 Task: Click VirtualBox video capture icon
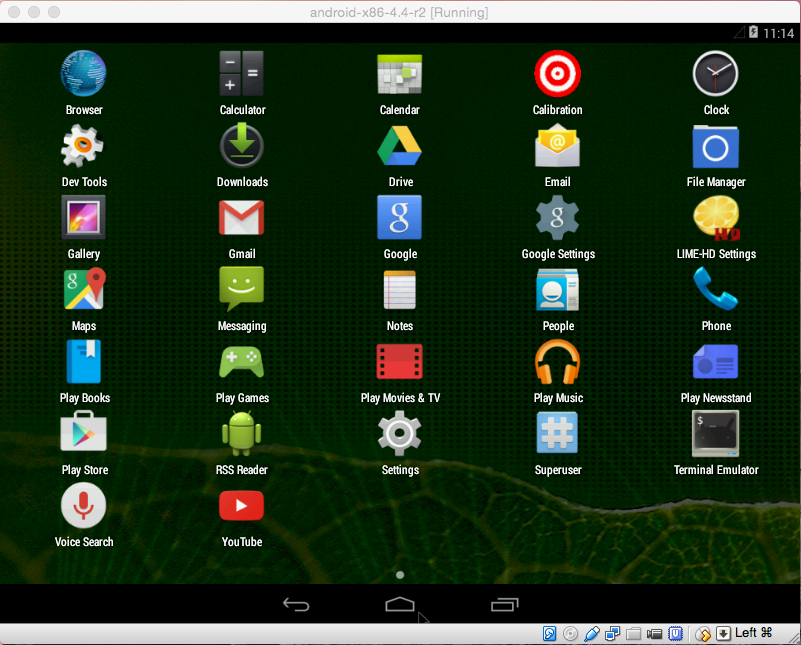click(654, 634)
